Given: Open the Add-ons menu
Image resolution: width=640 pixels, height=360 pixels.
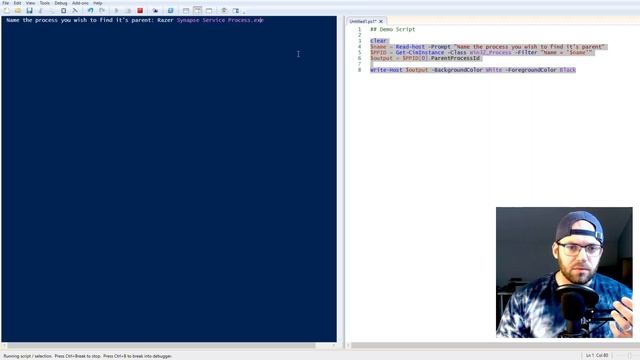Looking at the screenshot, I should [80, 3].
